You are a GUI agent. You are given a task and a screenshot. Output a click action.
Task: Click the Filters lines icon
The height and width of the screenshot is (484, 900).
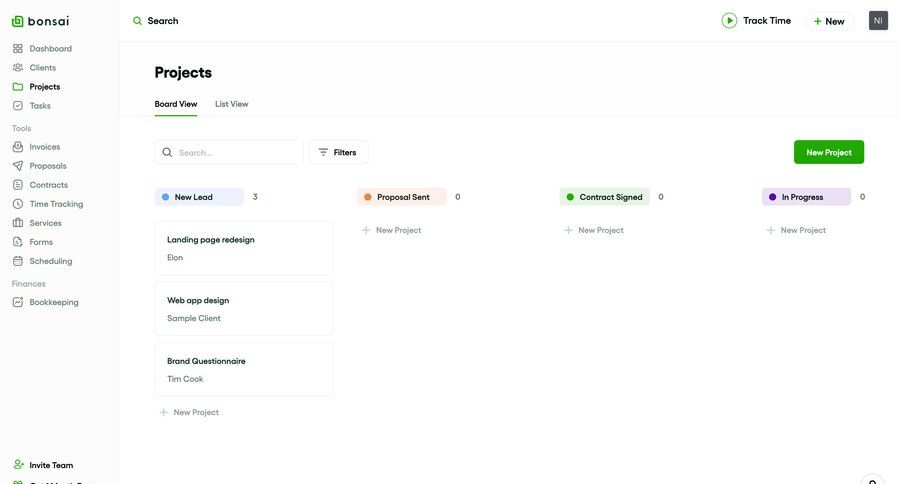coord(323,152)
